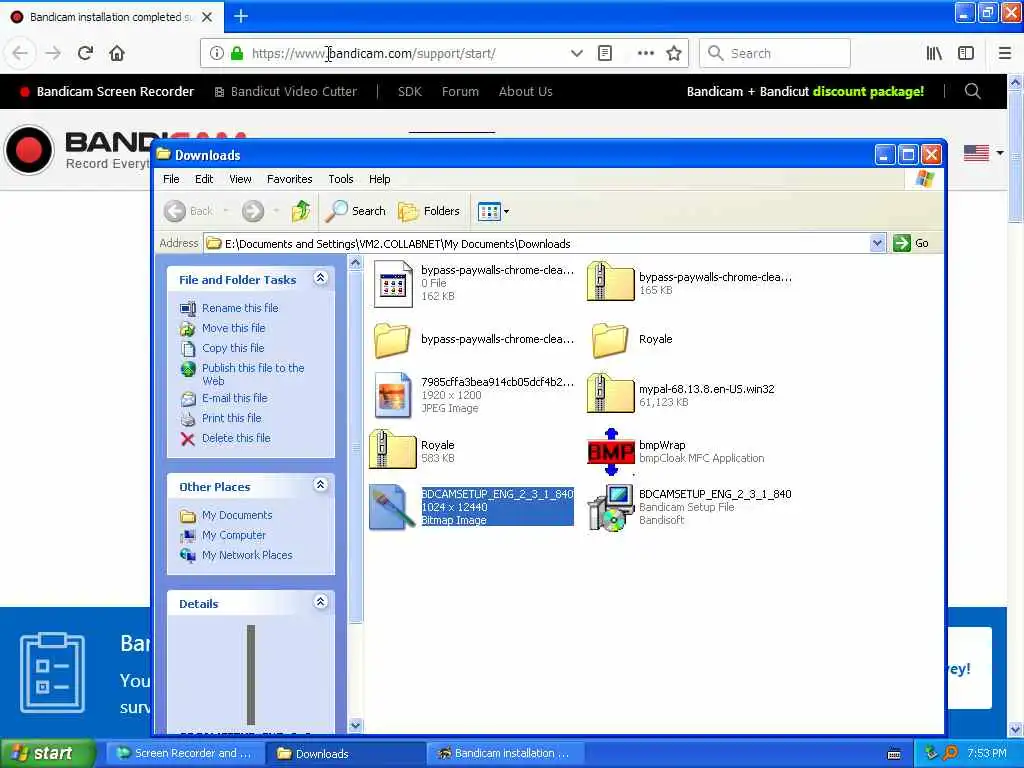Select the Royale folder icon
The image size is (1024, 768).
pyautogui.click(x=610, y=340)
